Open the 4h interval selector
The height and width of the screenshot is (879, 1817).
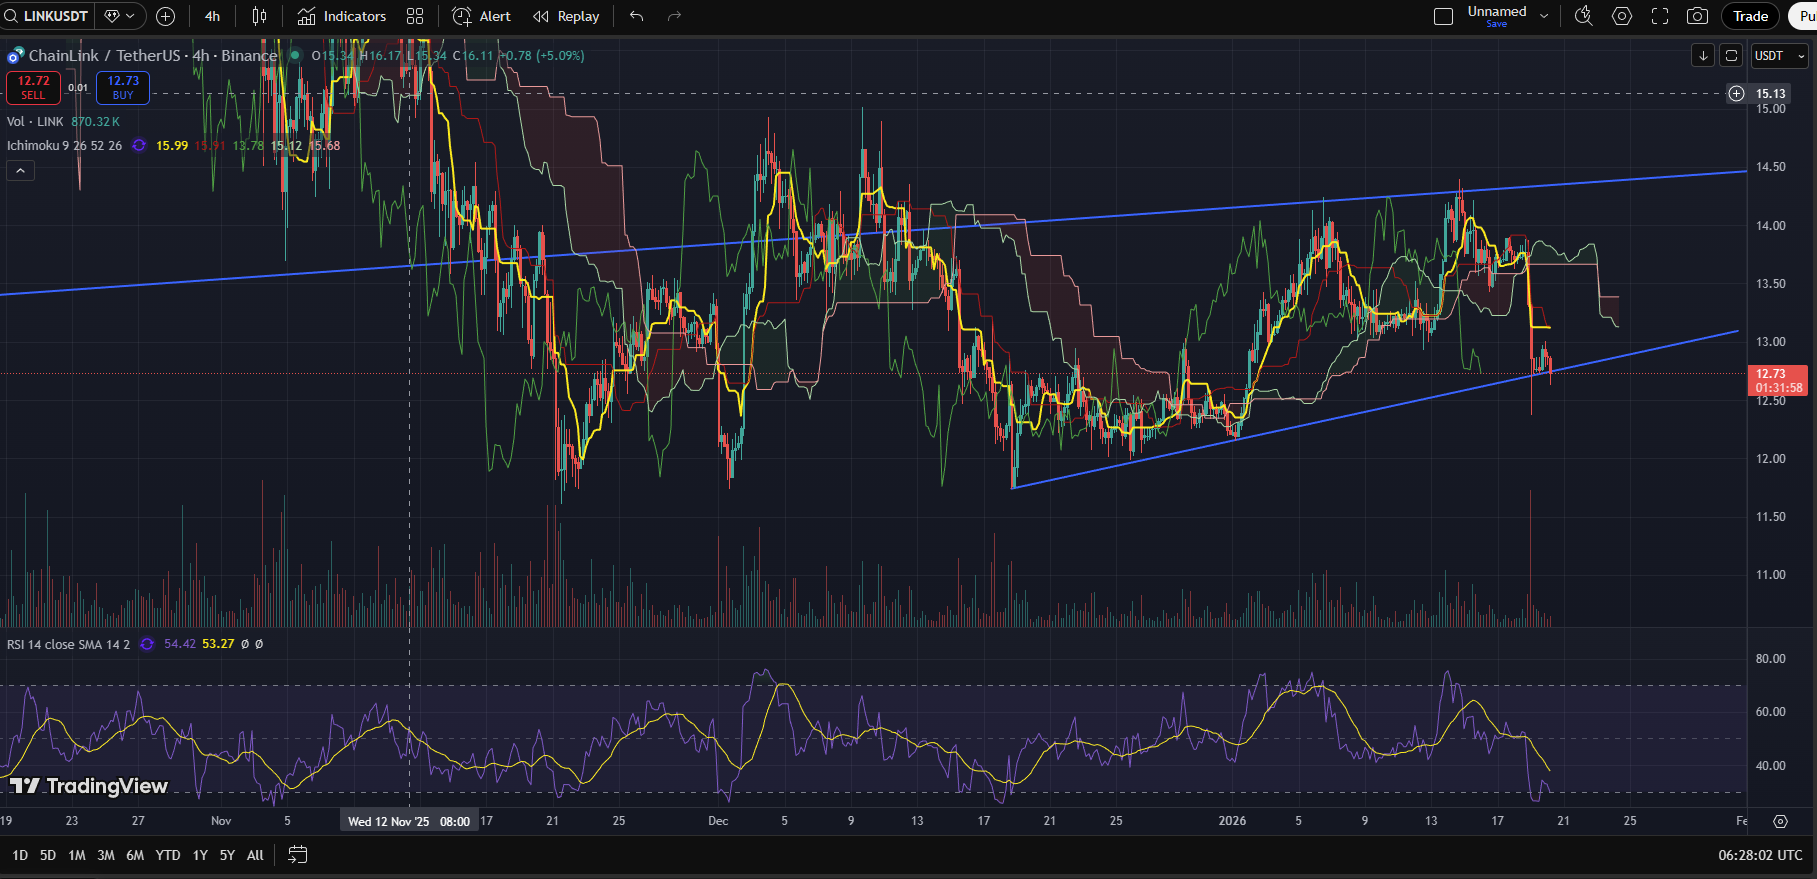point(213,16)
